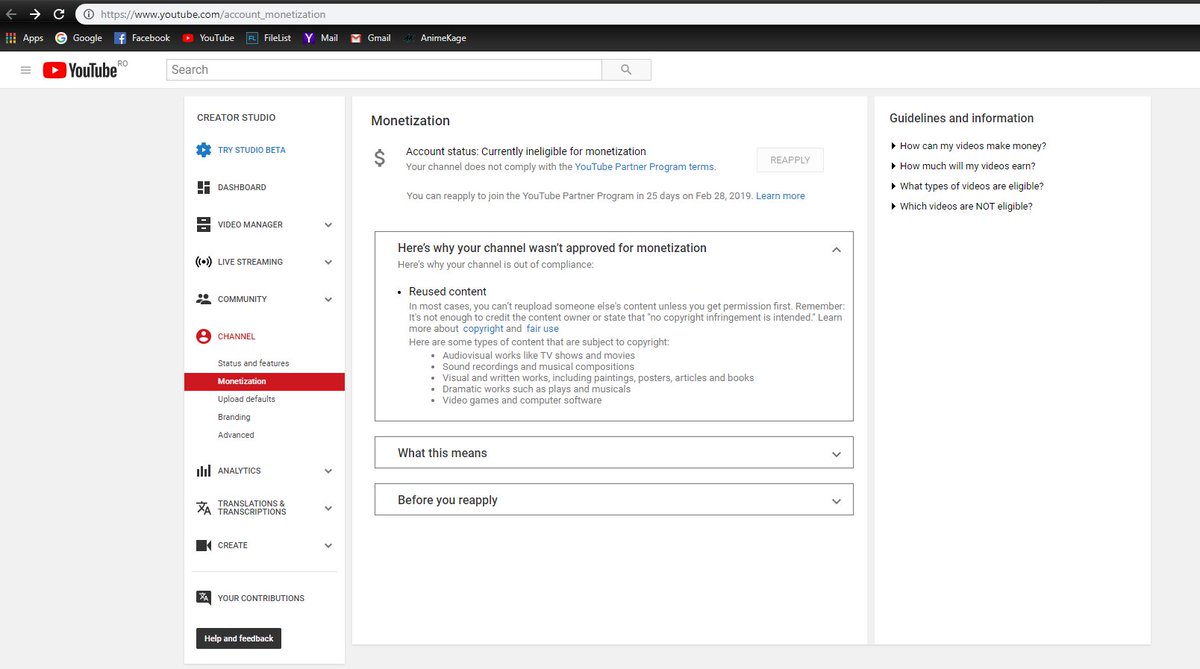Select the Monetization submenu item
The height and width of the screenshot is (669, 1200).
coord(264,381)
